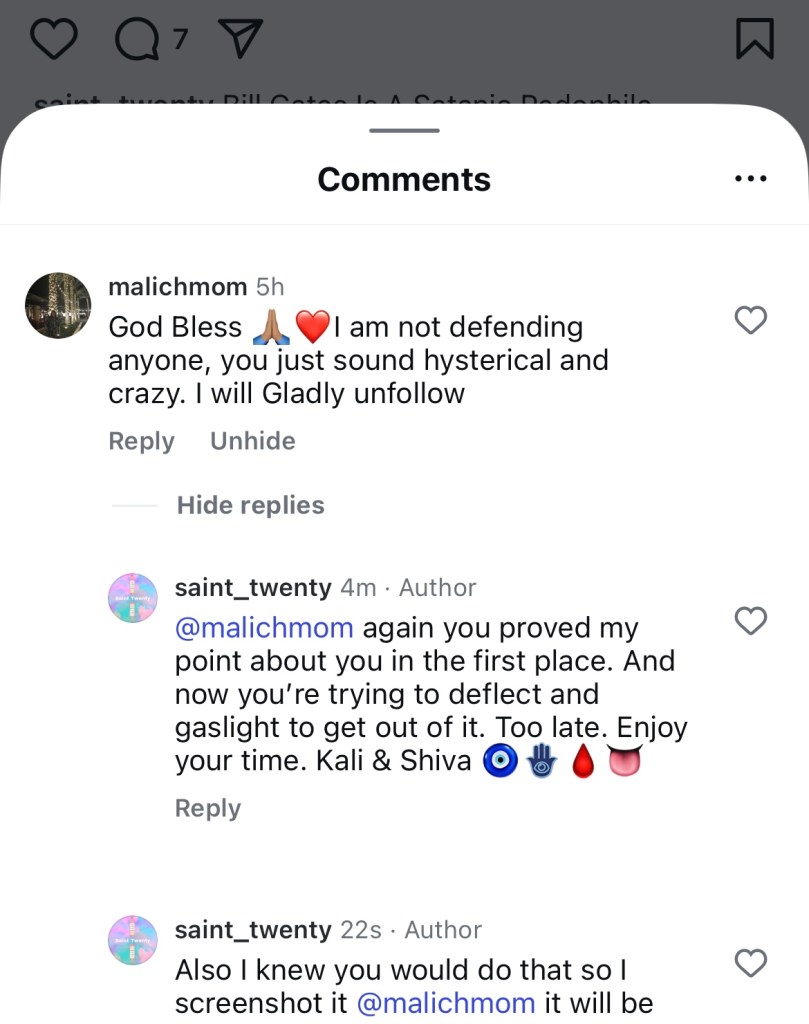Unhide malichmom's hidden comment
This screenshot has width=809, height=1024.
point(252,441)
